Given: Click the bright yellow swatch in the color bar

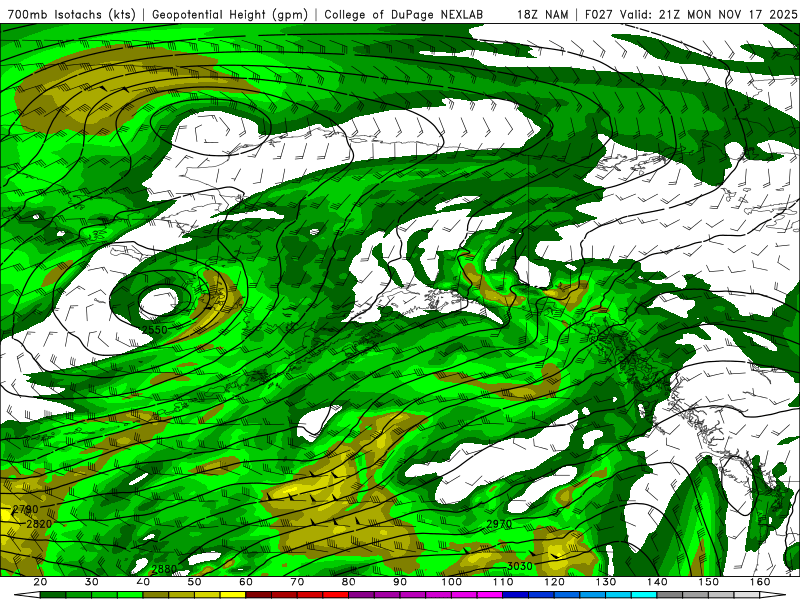Looking at the screenshot, I should point(233,595).
